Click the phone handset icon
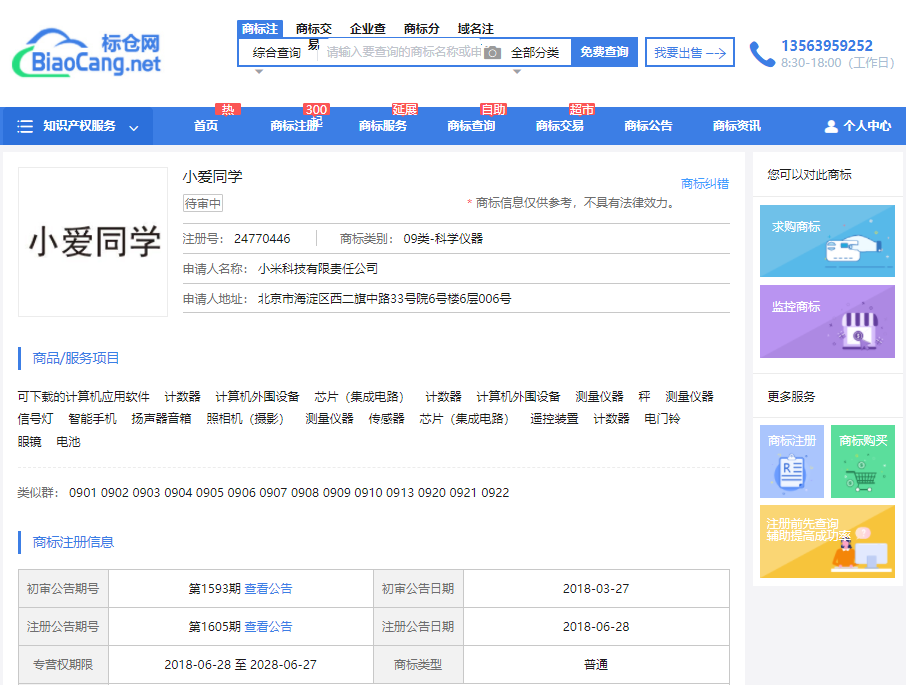The image size is (906, 685). point(762,54)
